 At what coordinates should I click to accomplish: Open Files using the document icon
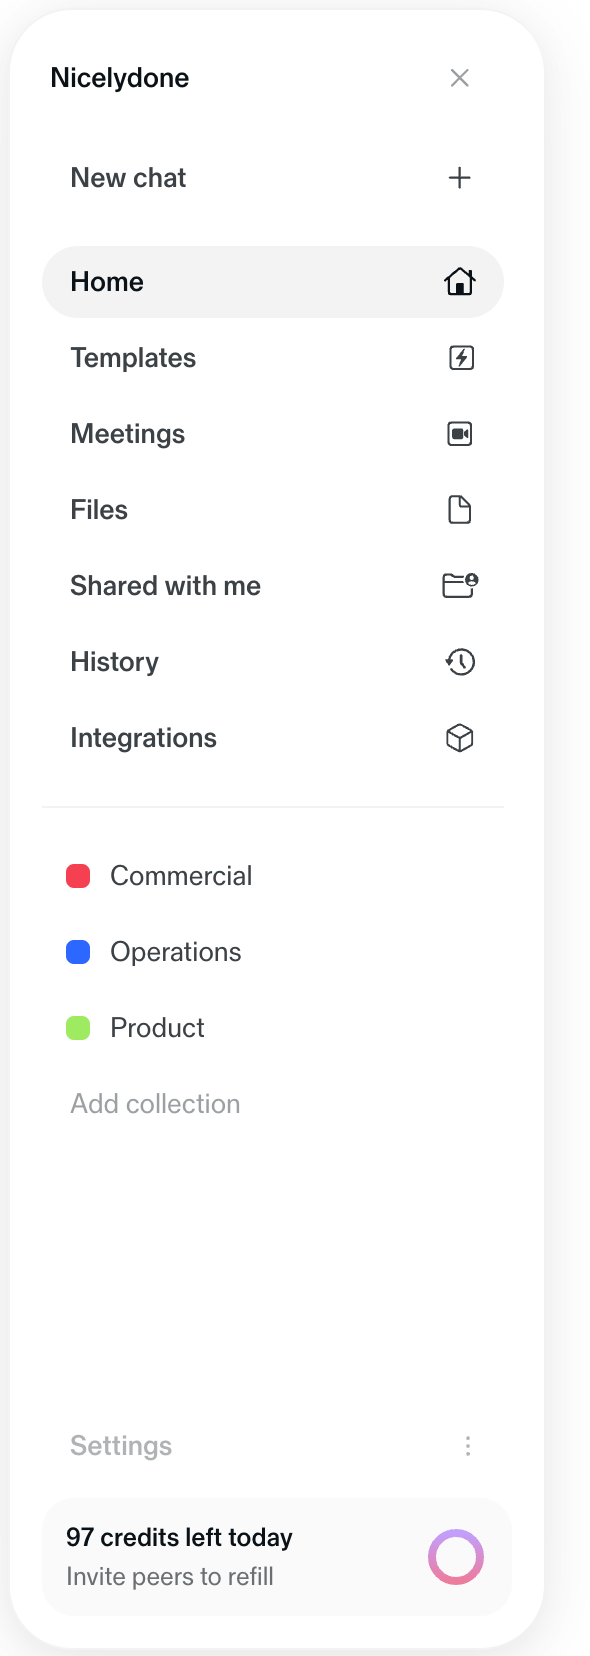coord(459,509)
